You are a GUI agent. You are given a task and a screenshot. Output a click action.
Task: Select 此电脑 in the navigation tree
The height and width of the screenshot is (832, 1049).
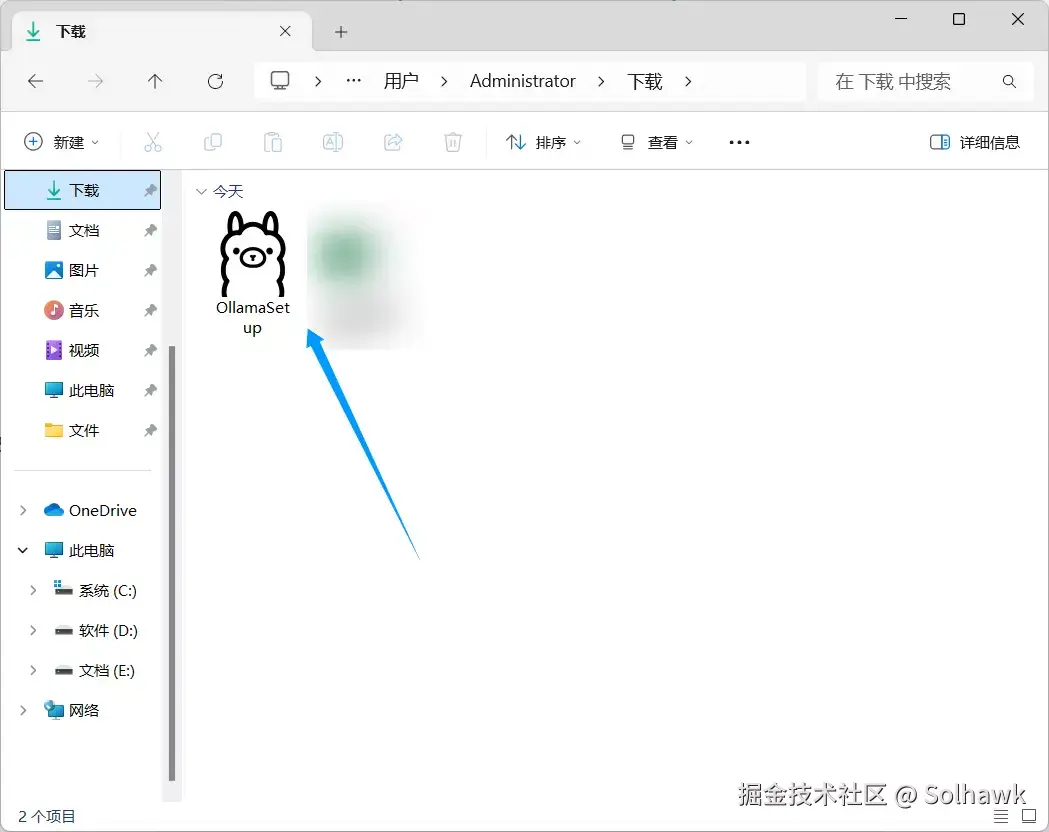tap(80, 550)
